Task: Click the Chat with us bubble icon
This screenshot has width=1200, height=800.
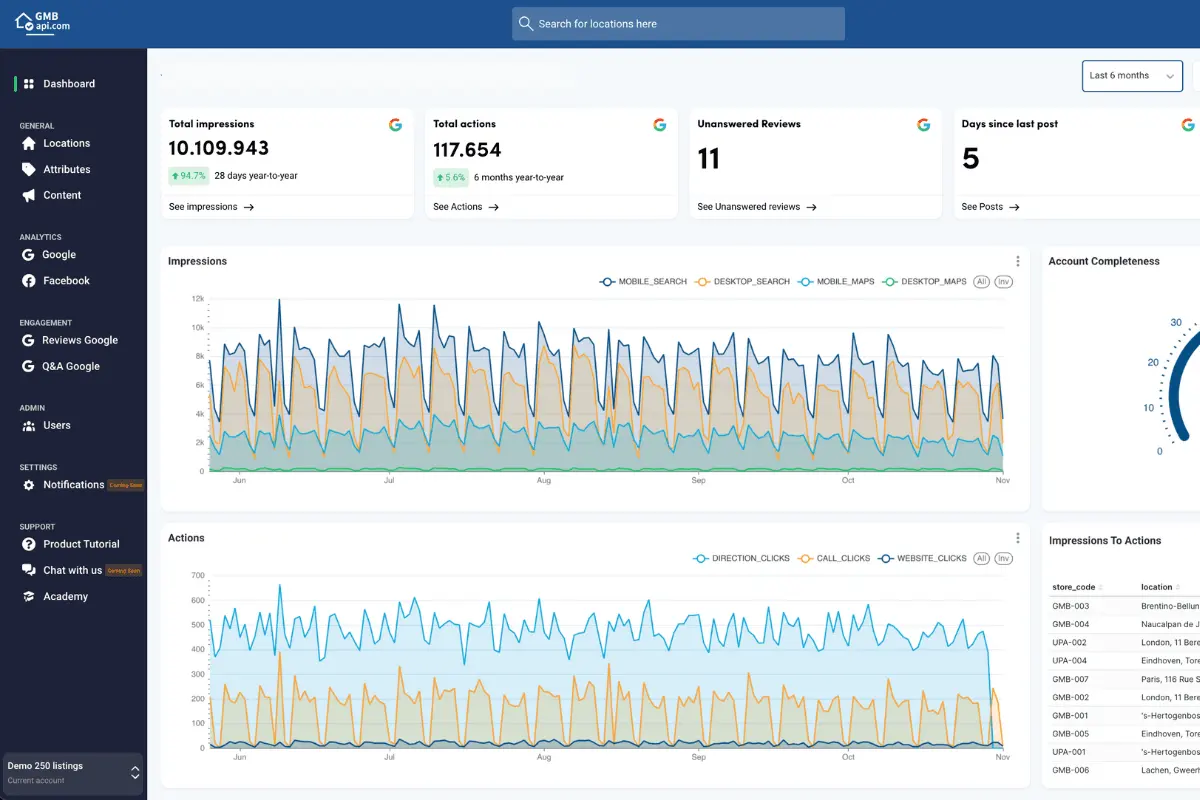Action: click(29, 570)
